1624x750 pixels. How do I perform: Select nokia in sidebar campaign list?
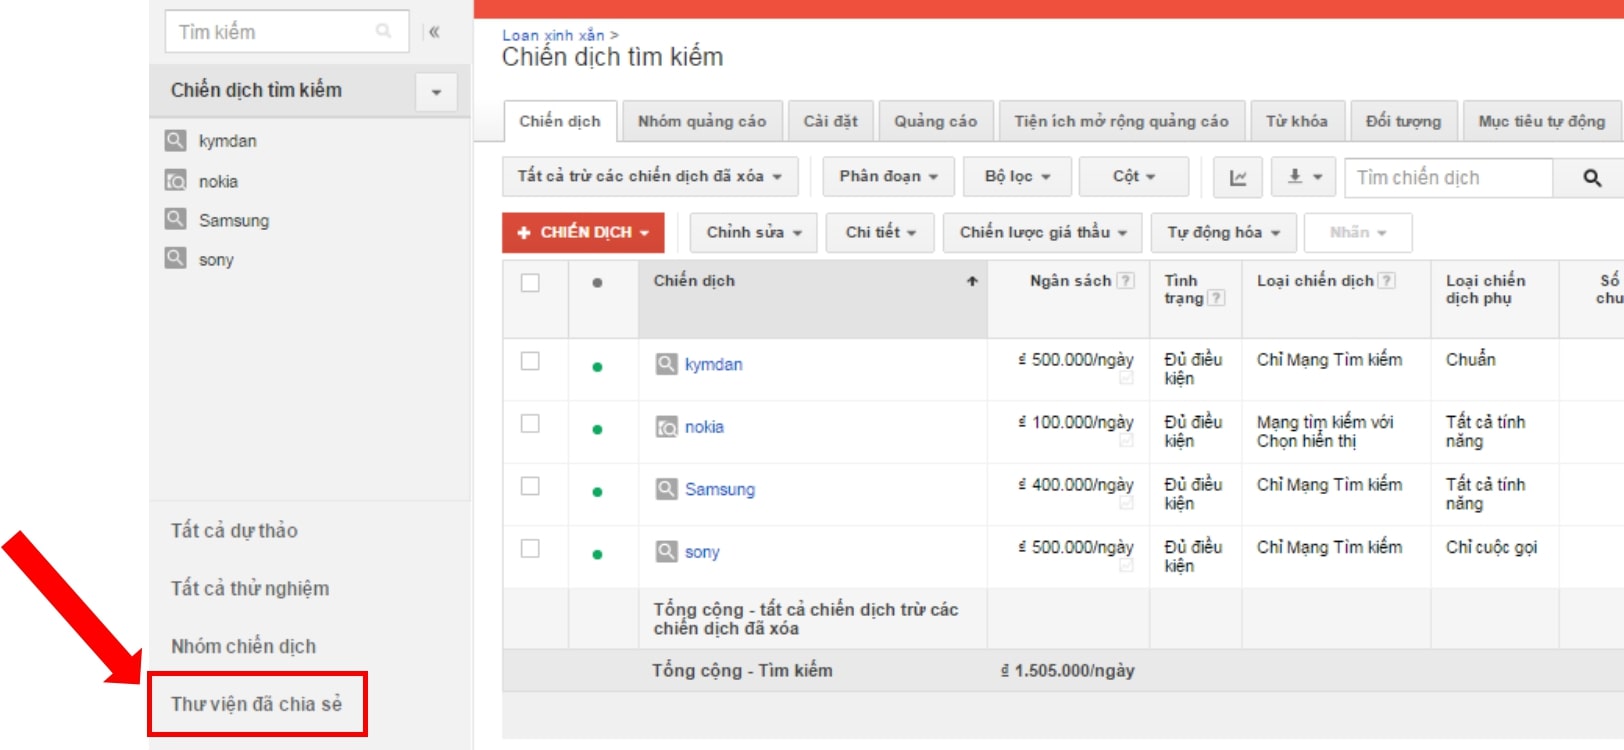pos(218,181)
